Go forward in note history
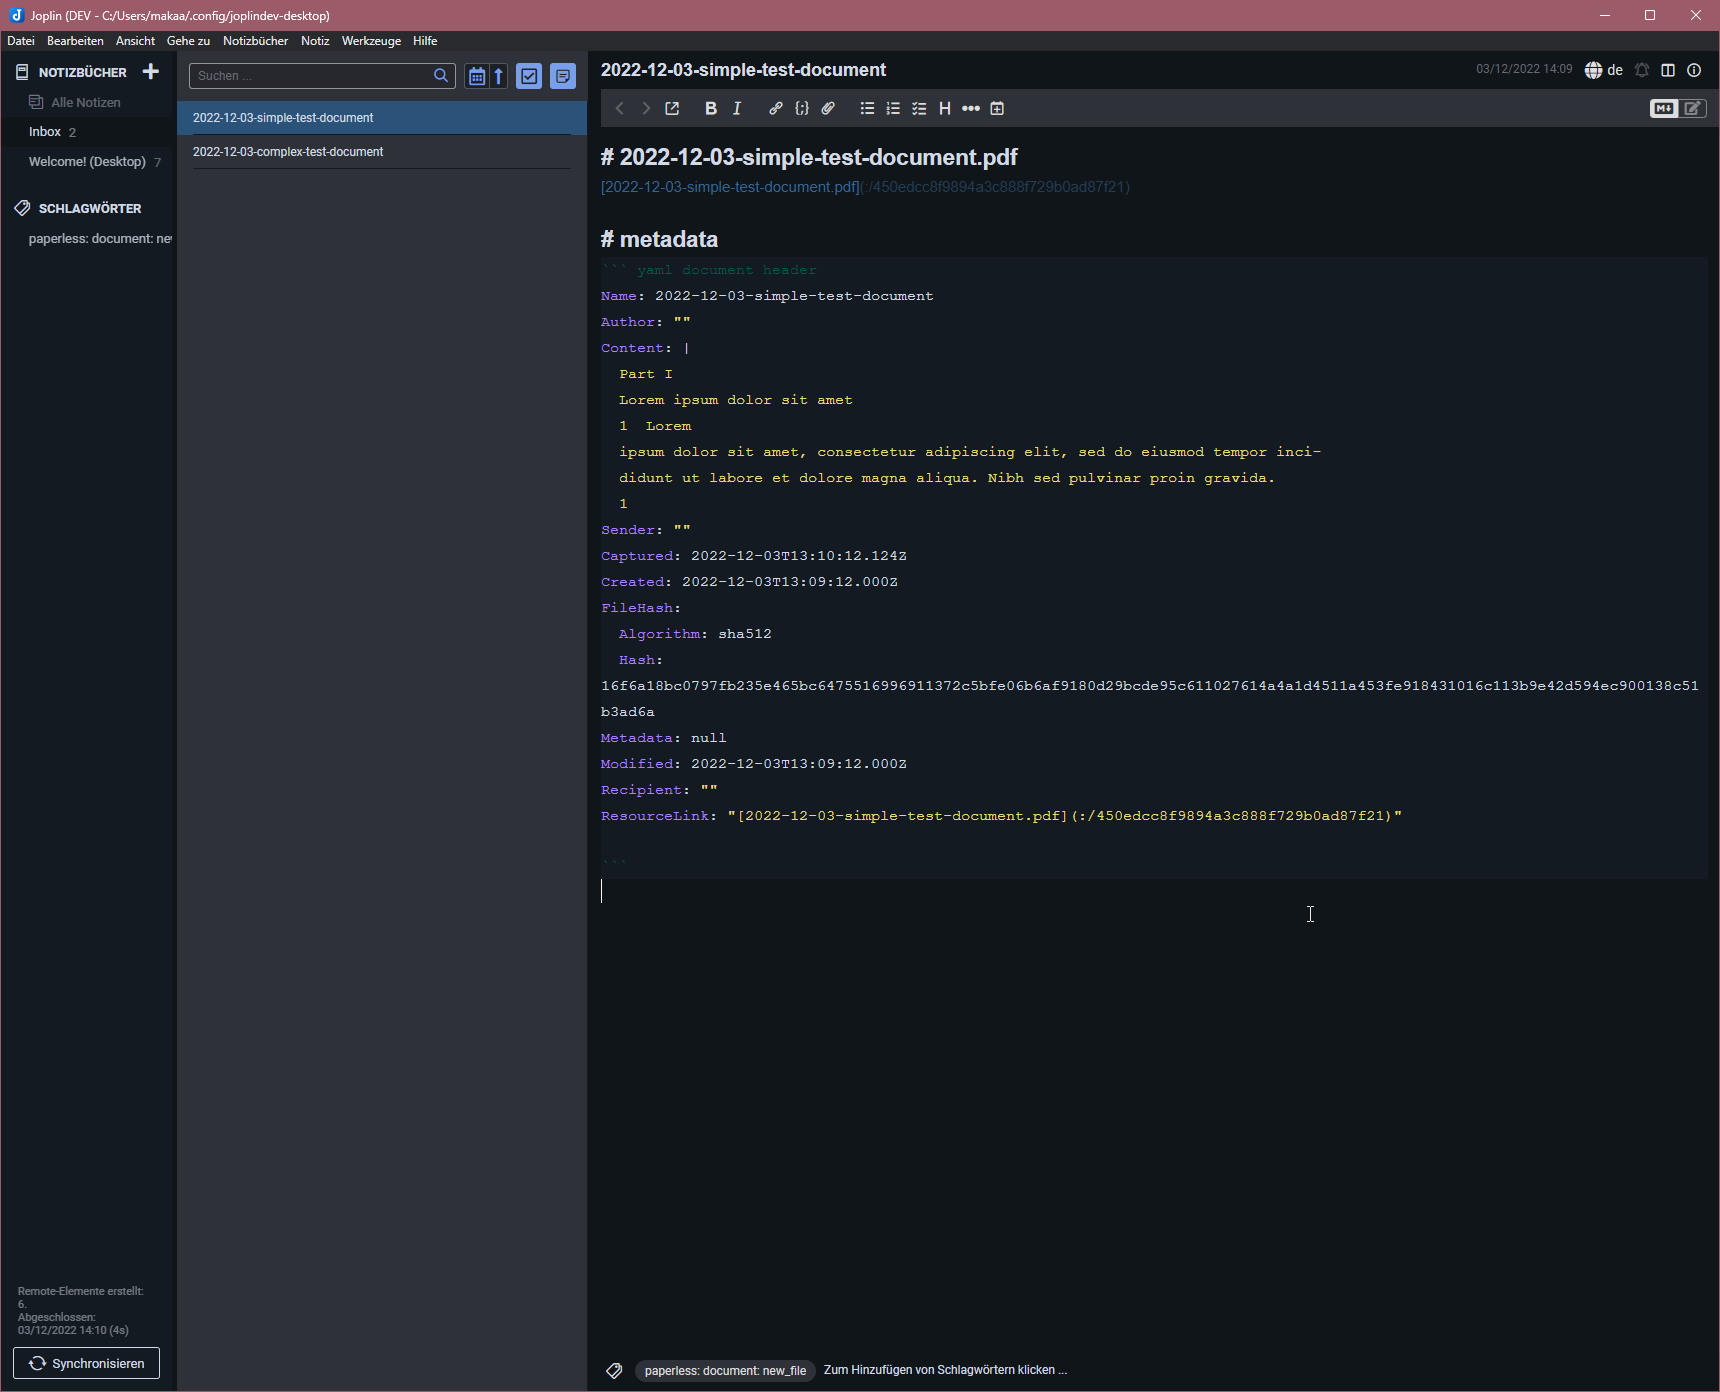 (x=646, y=108)
